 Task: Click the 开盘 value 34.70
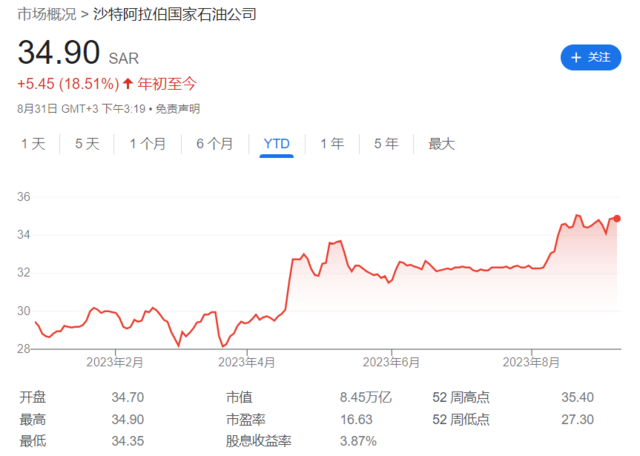(128, 397)
